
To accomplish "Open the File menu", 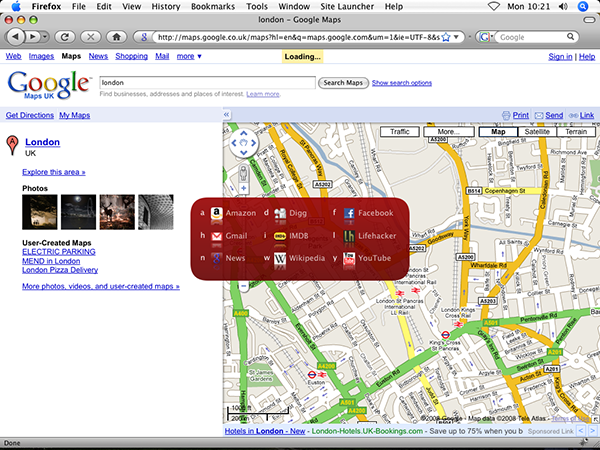I will coord(78,6).
